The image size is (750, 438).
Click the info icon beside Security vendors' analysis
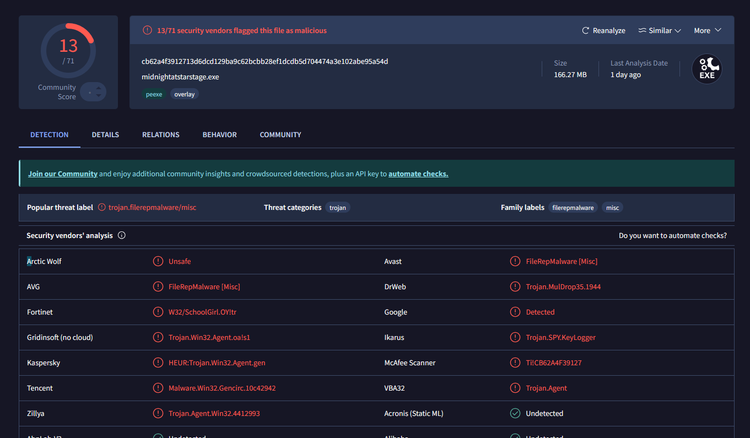121,235
